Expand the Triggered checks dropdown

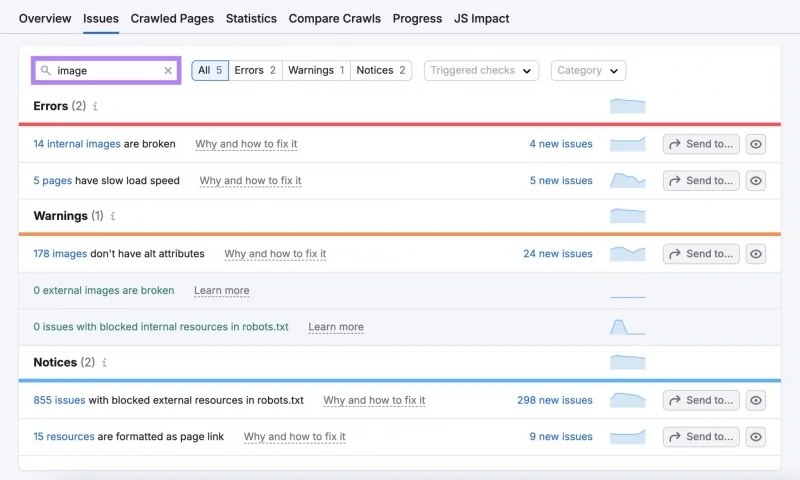(481, 70)
